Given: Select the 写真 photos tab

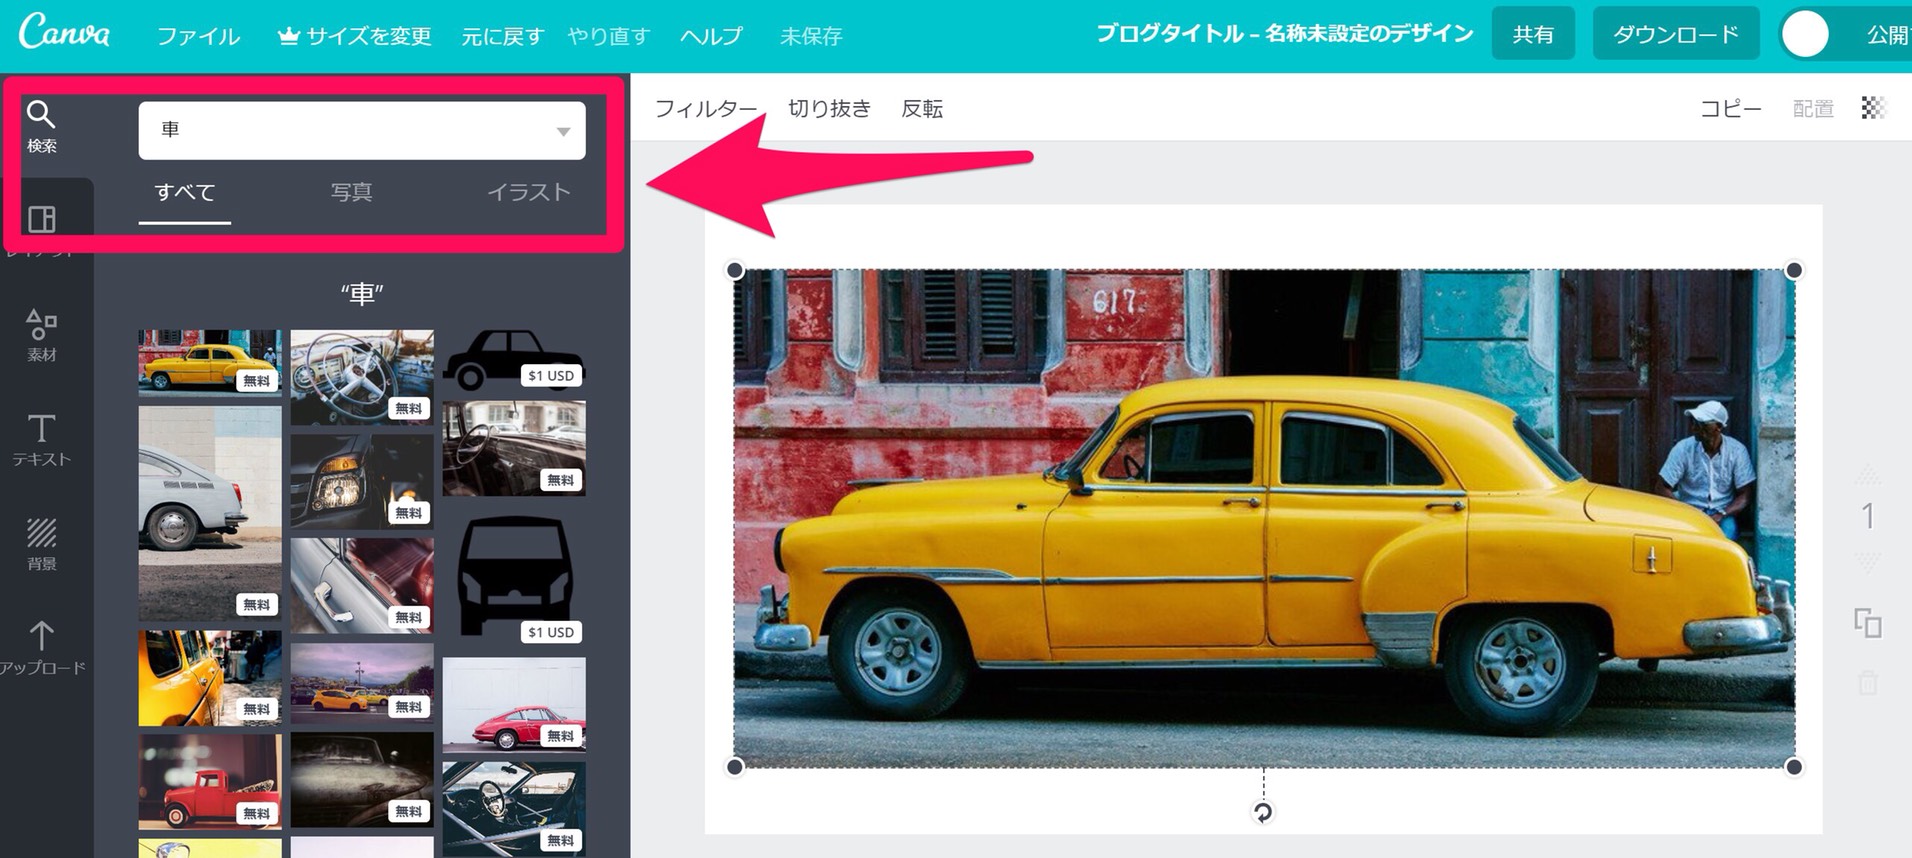Looking at the screenshot, I should tap(351, 192).
